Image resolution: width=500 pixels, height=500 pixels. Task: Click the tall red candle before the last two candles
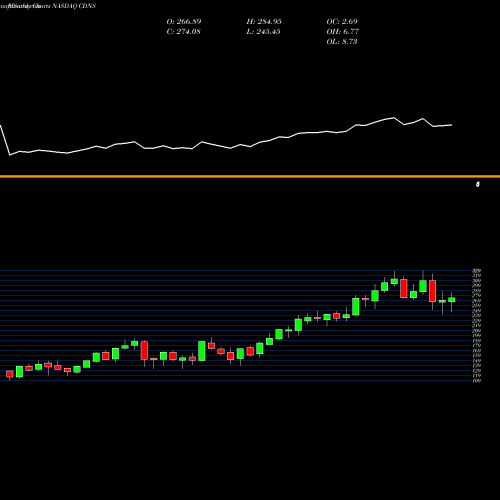pos(432,291)
